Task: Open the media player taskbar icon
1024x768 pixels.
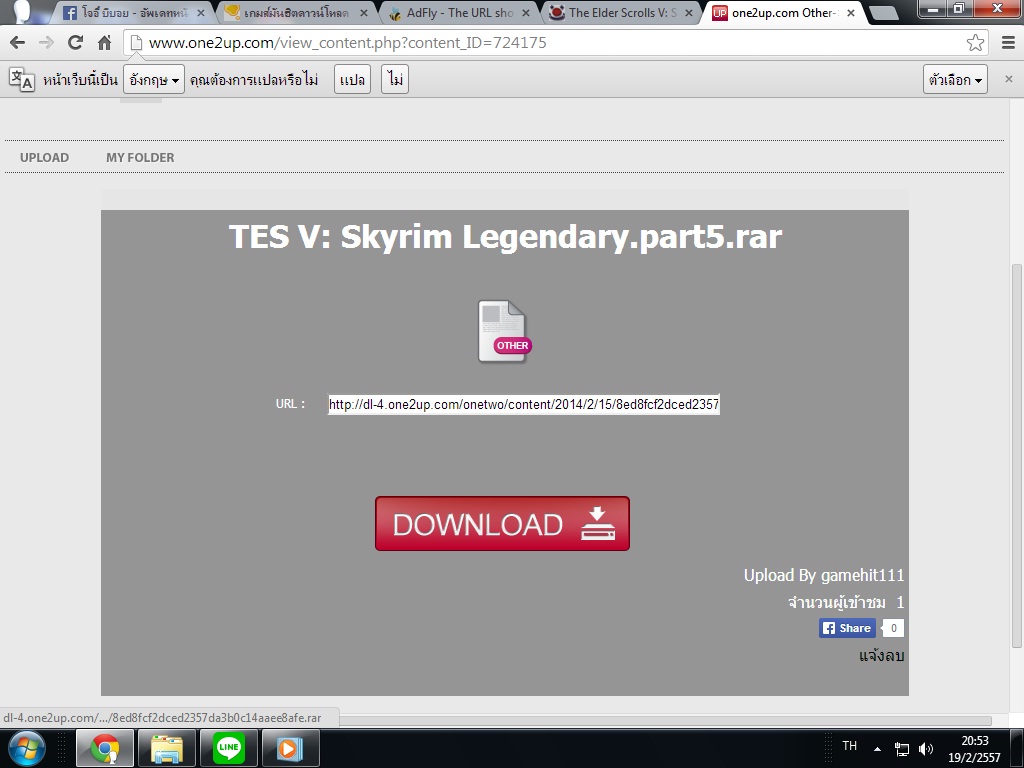Action: point(291,748)
